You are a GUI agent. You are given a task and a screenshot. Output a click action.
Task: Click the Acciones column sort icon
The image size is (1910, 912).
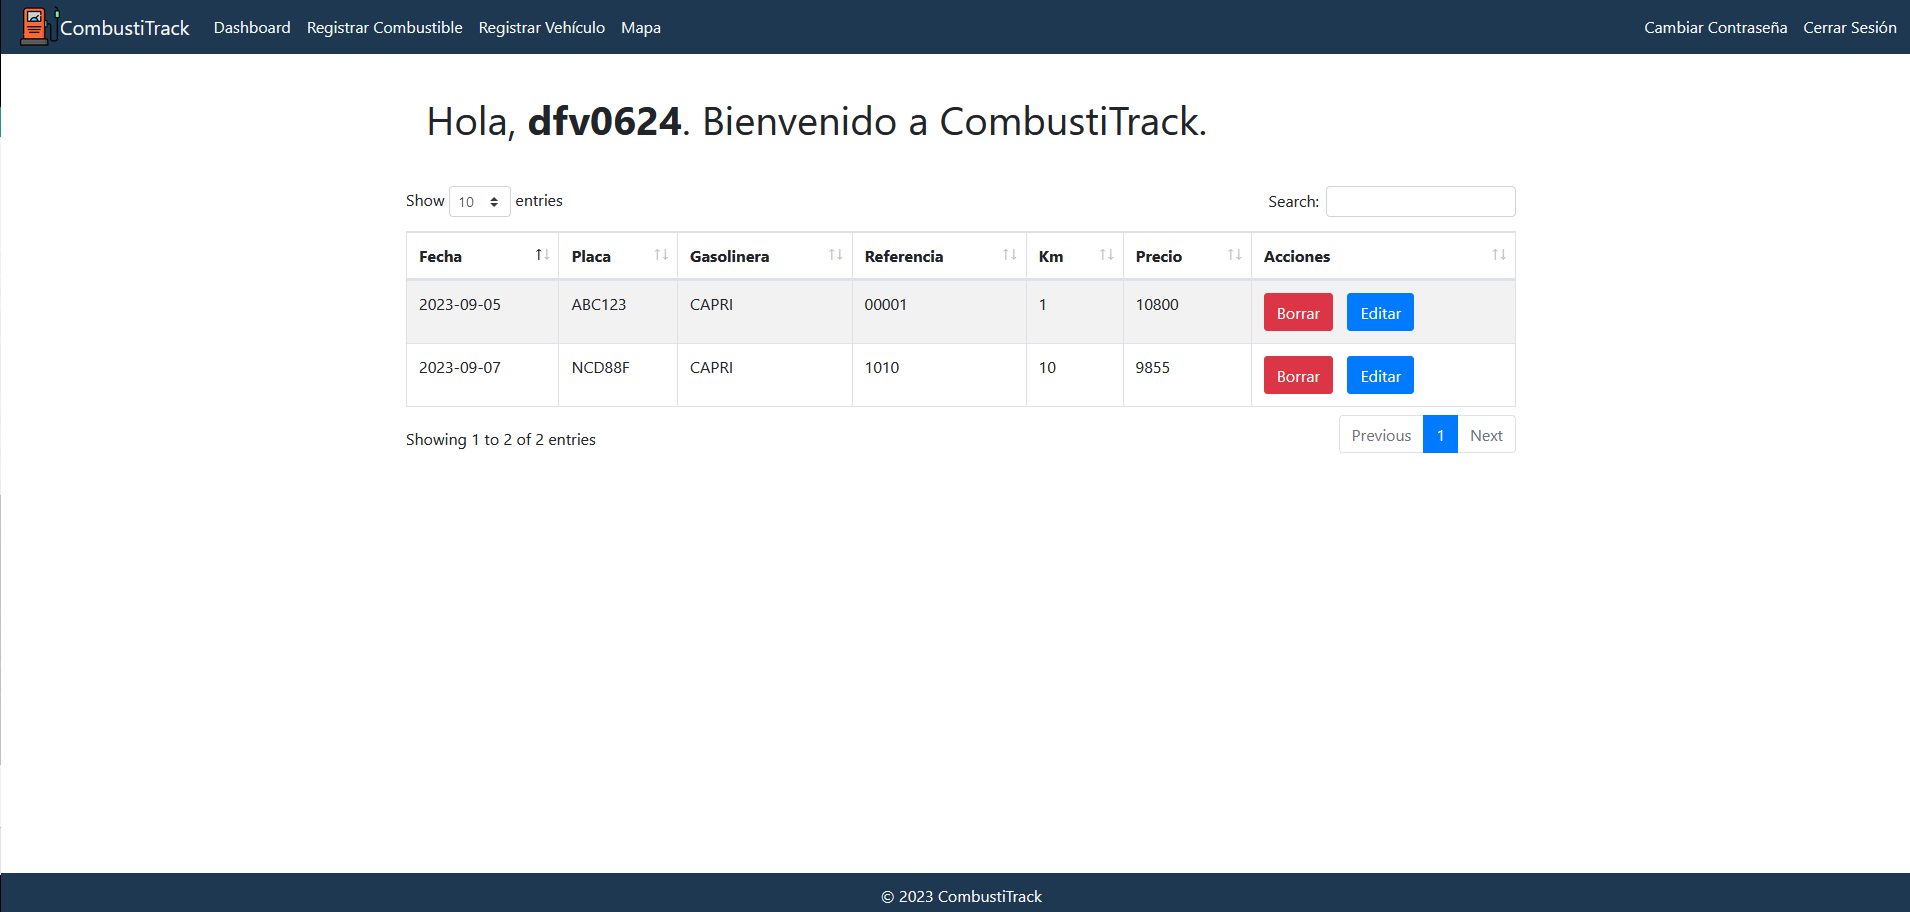(1498, 255)
